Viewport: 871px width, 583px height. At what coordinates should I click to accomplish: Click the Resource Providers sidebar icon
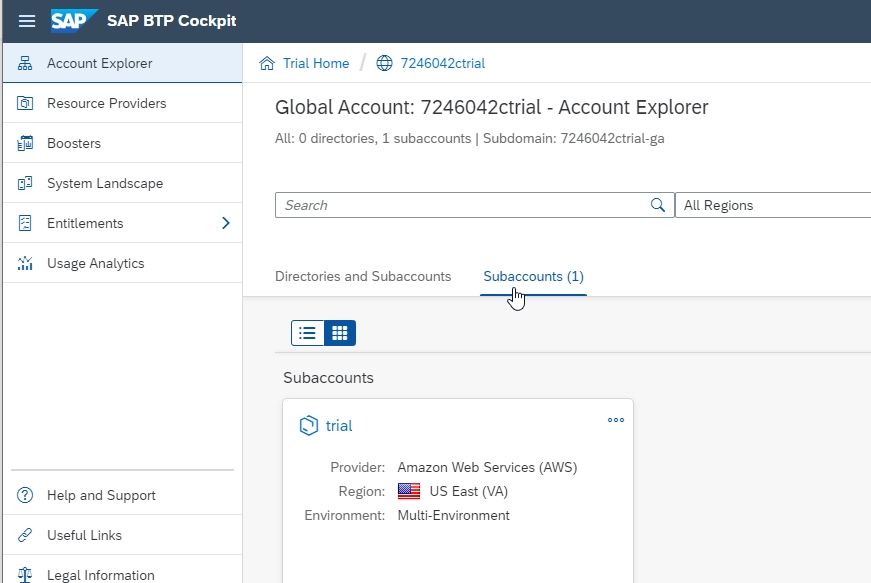(25, 103)
